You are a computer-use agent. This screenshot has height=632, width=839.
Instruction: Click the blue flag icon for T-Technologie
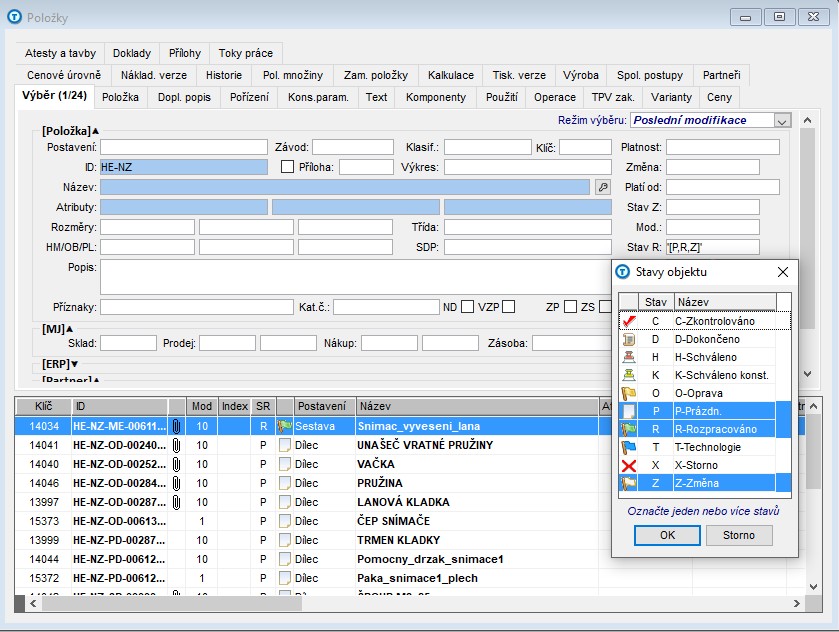(x=629, y=447)
